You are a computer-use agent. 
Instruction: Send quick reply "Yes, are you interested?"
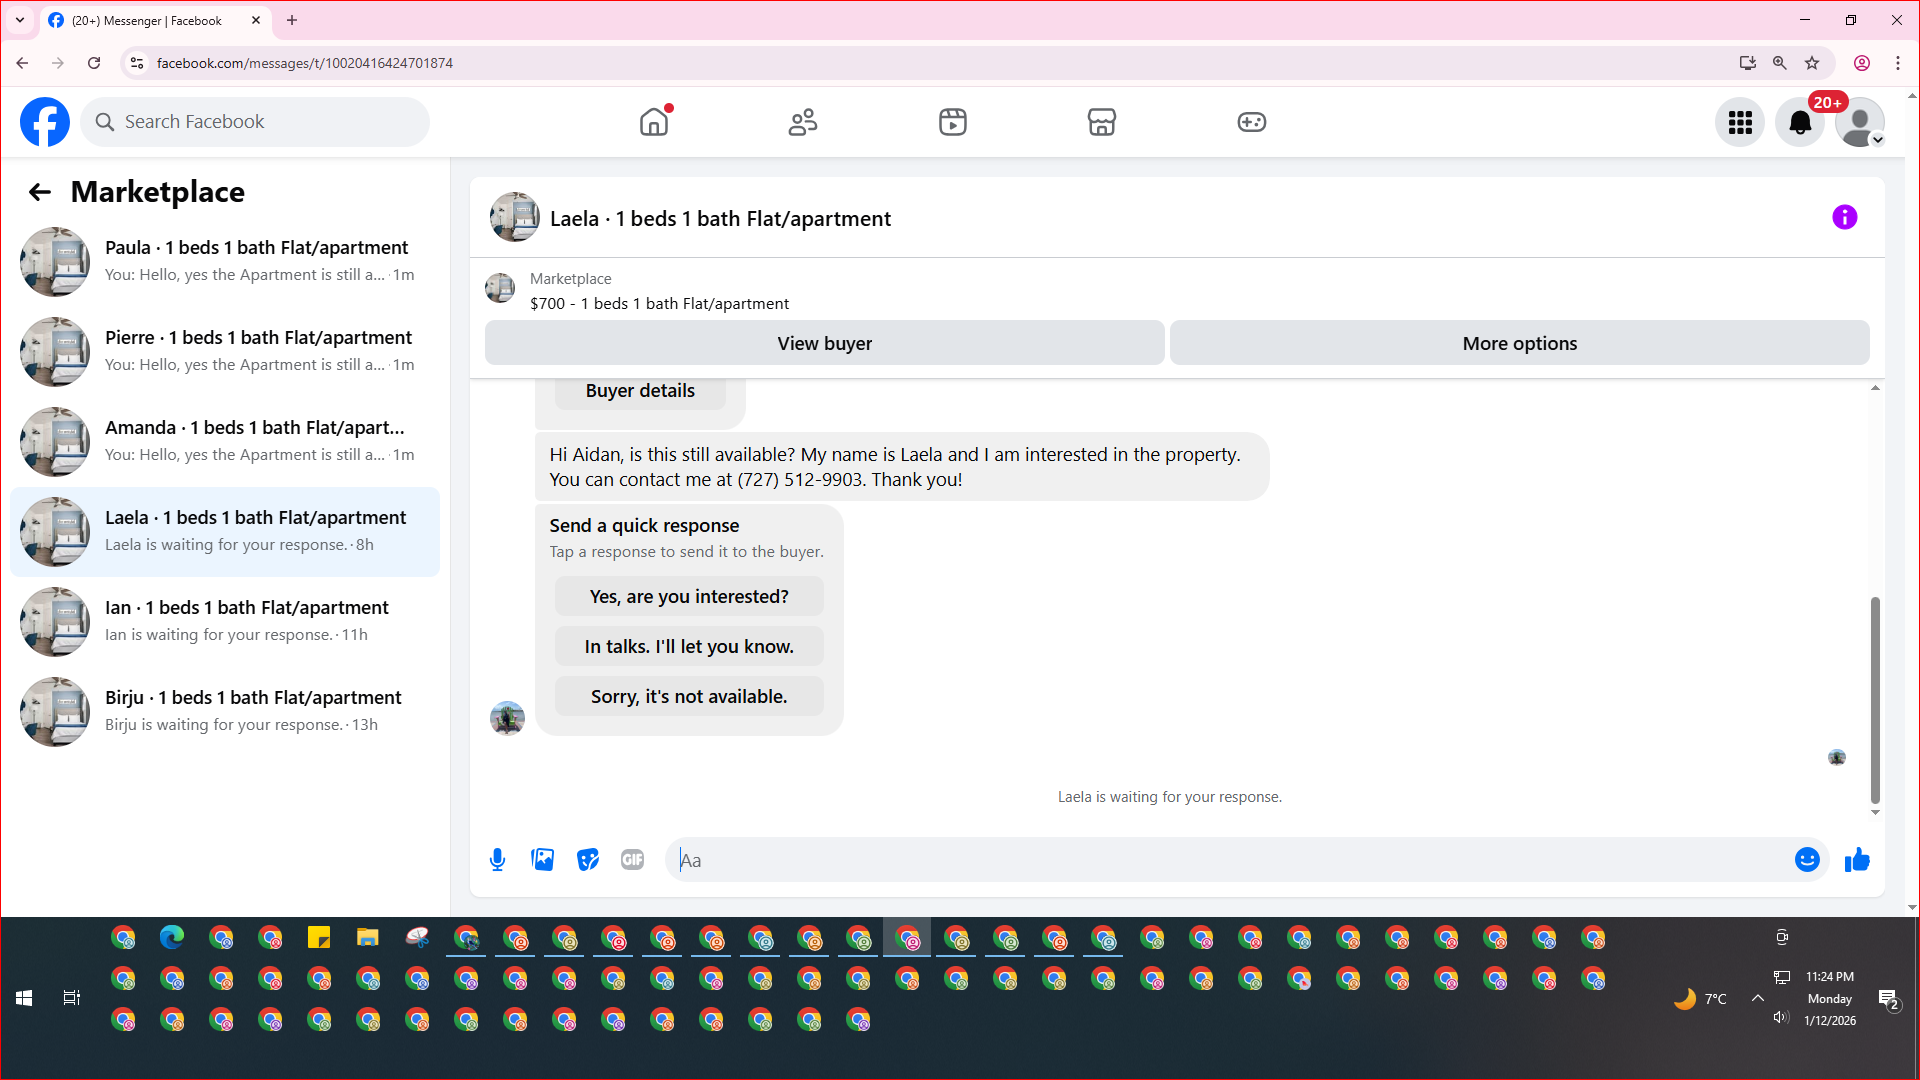(x=689, y=596)
